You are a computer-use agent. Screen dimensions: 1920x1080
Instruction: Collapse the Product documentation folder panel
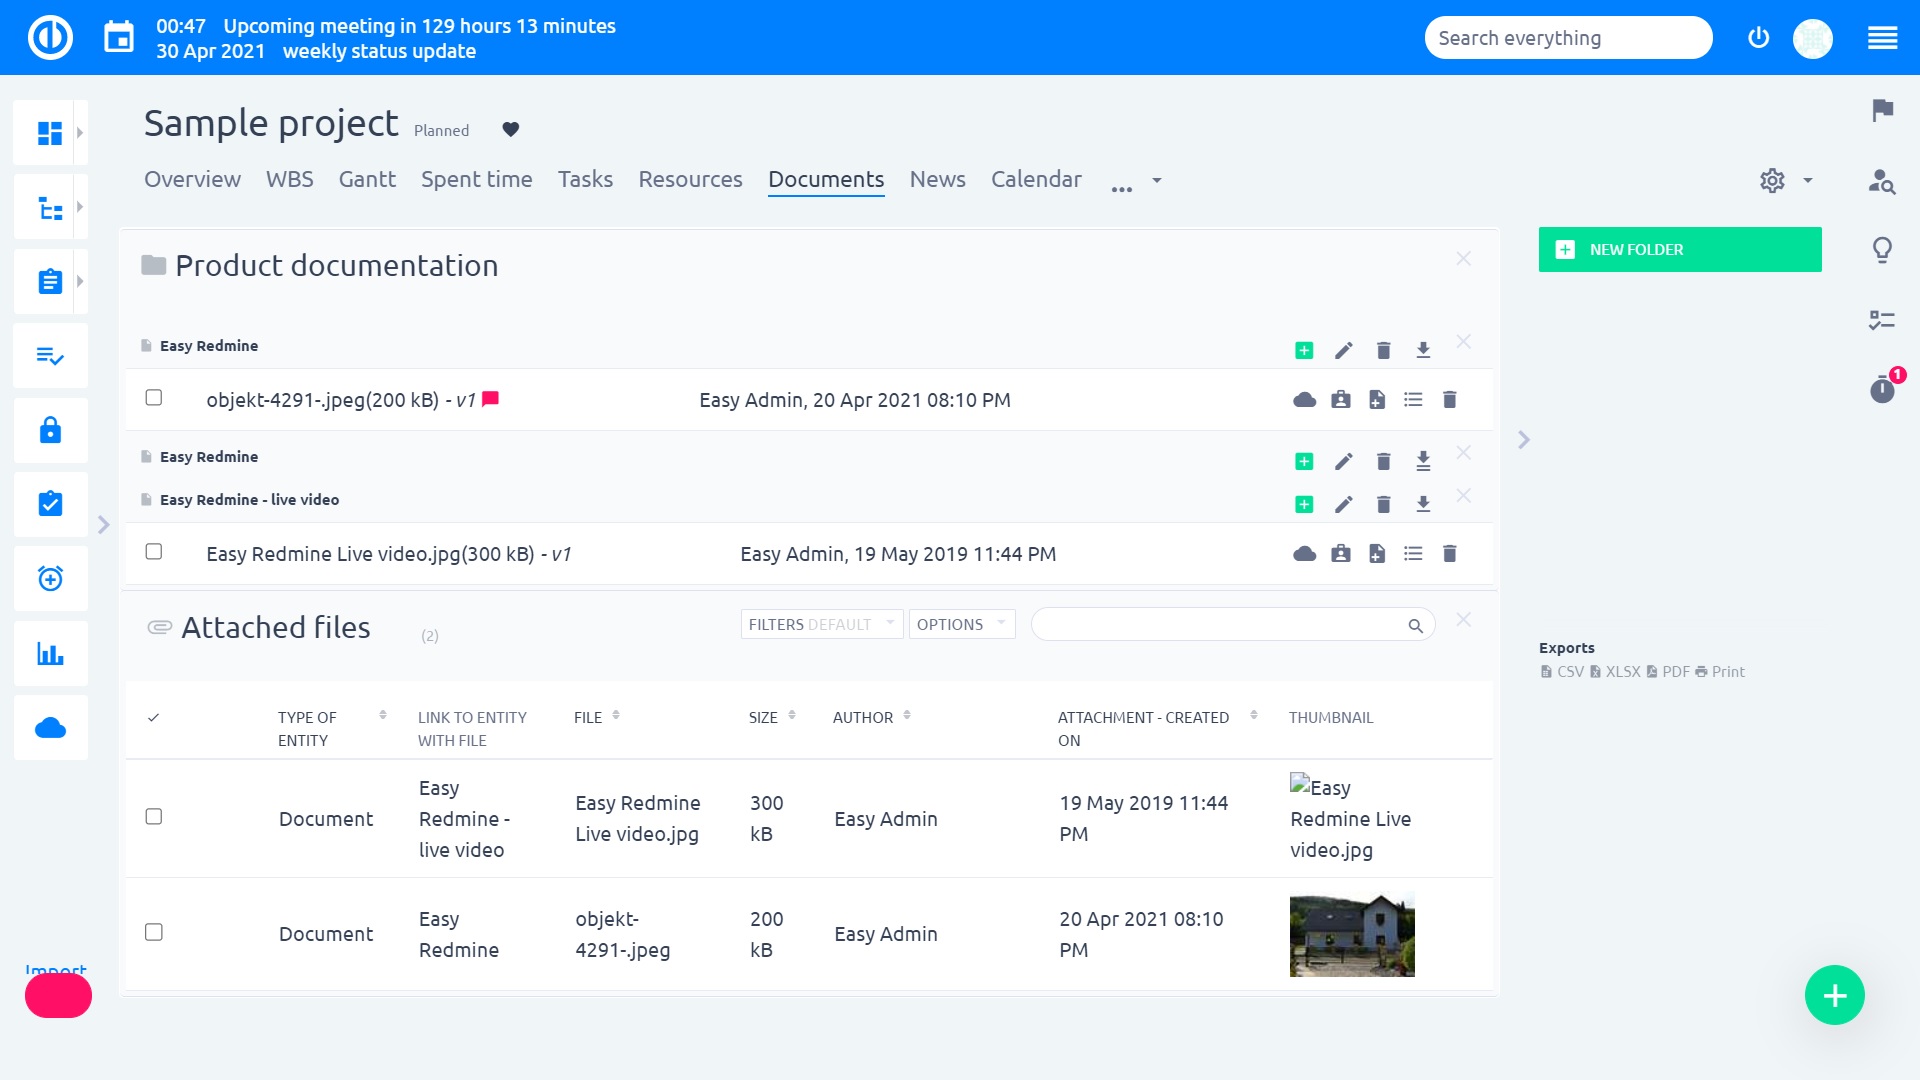1463,259
